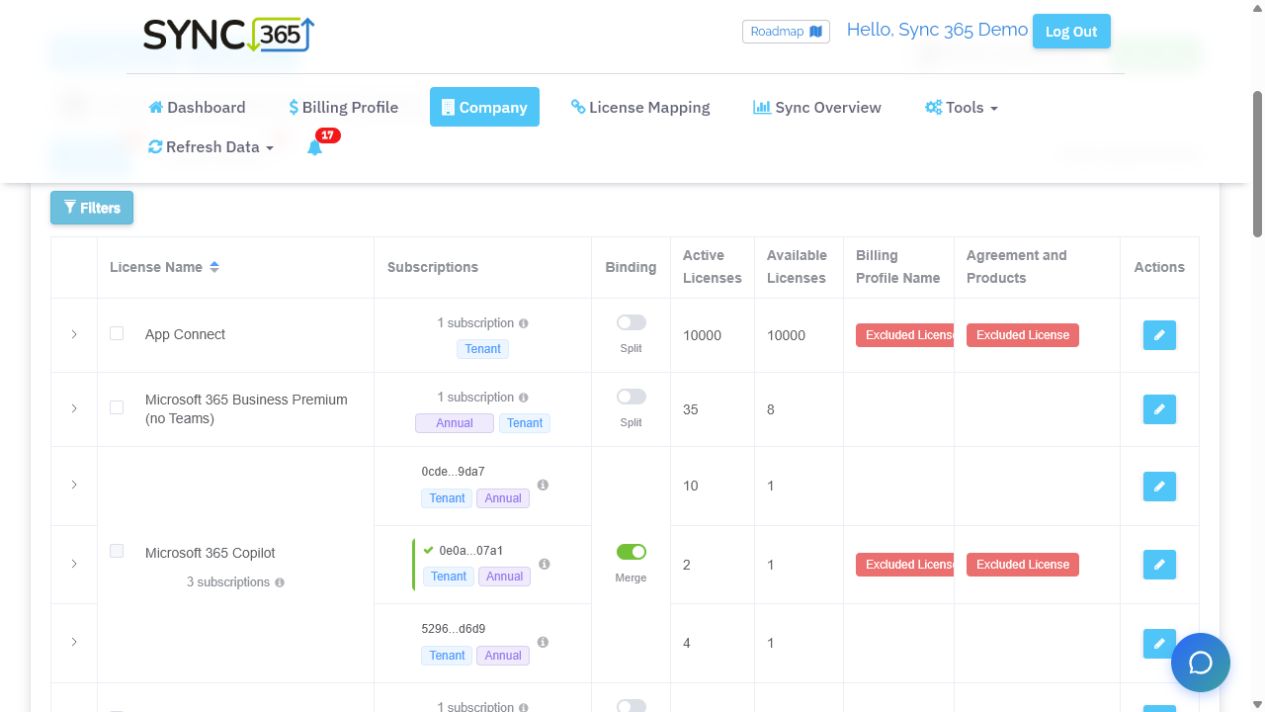Click the Tenant tag for Business Premium
This screenshot has height=712, width=1265.
click(x=525, y=423)
